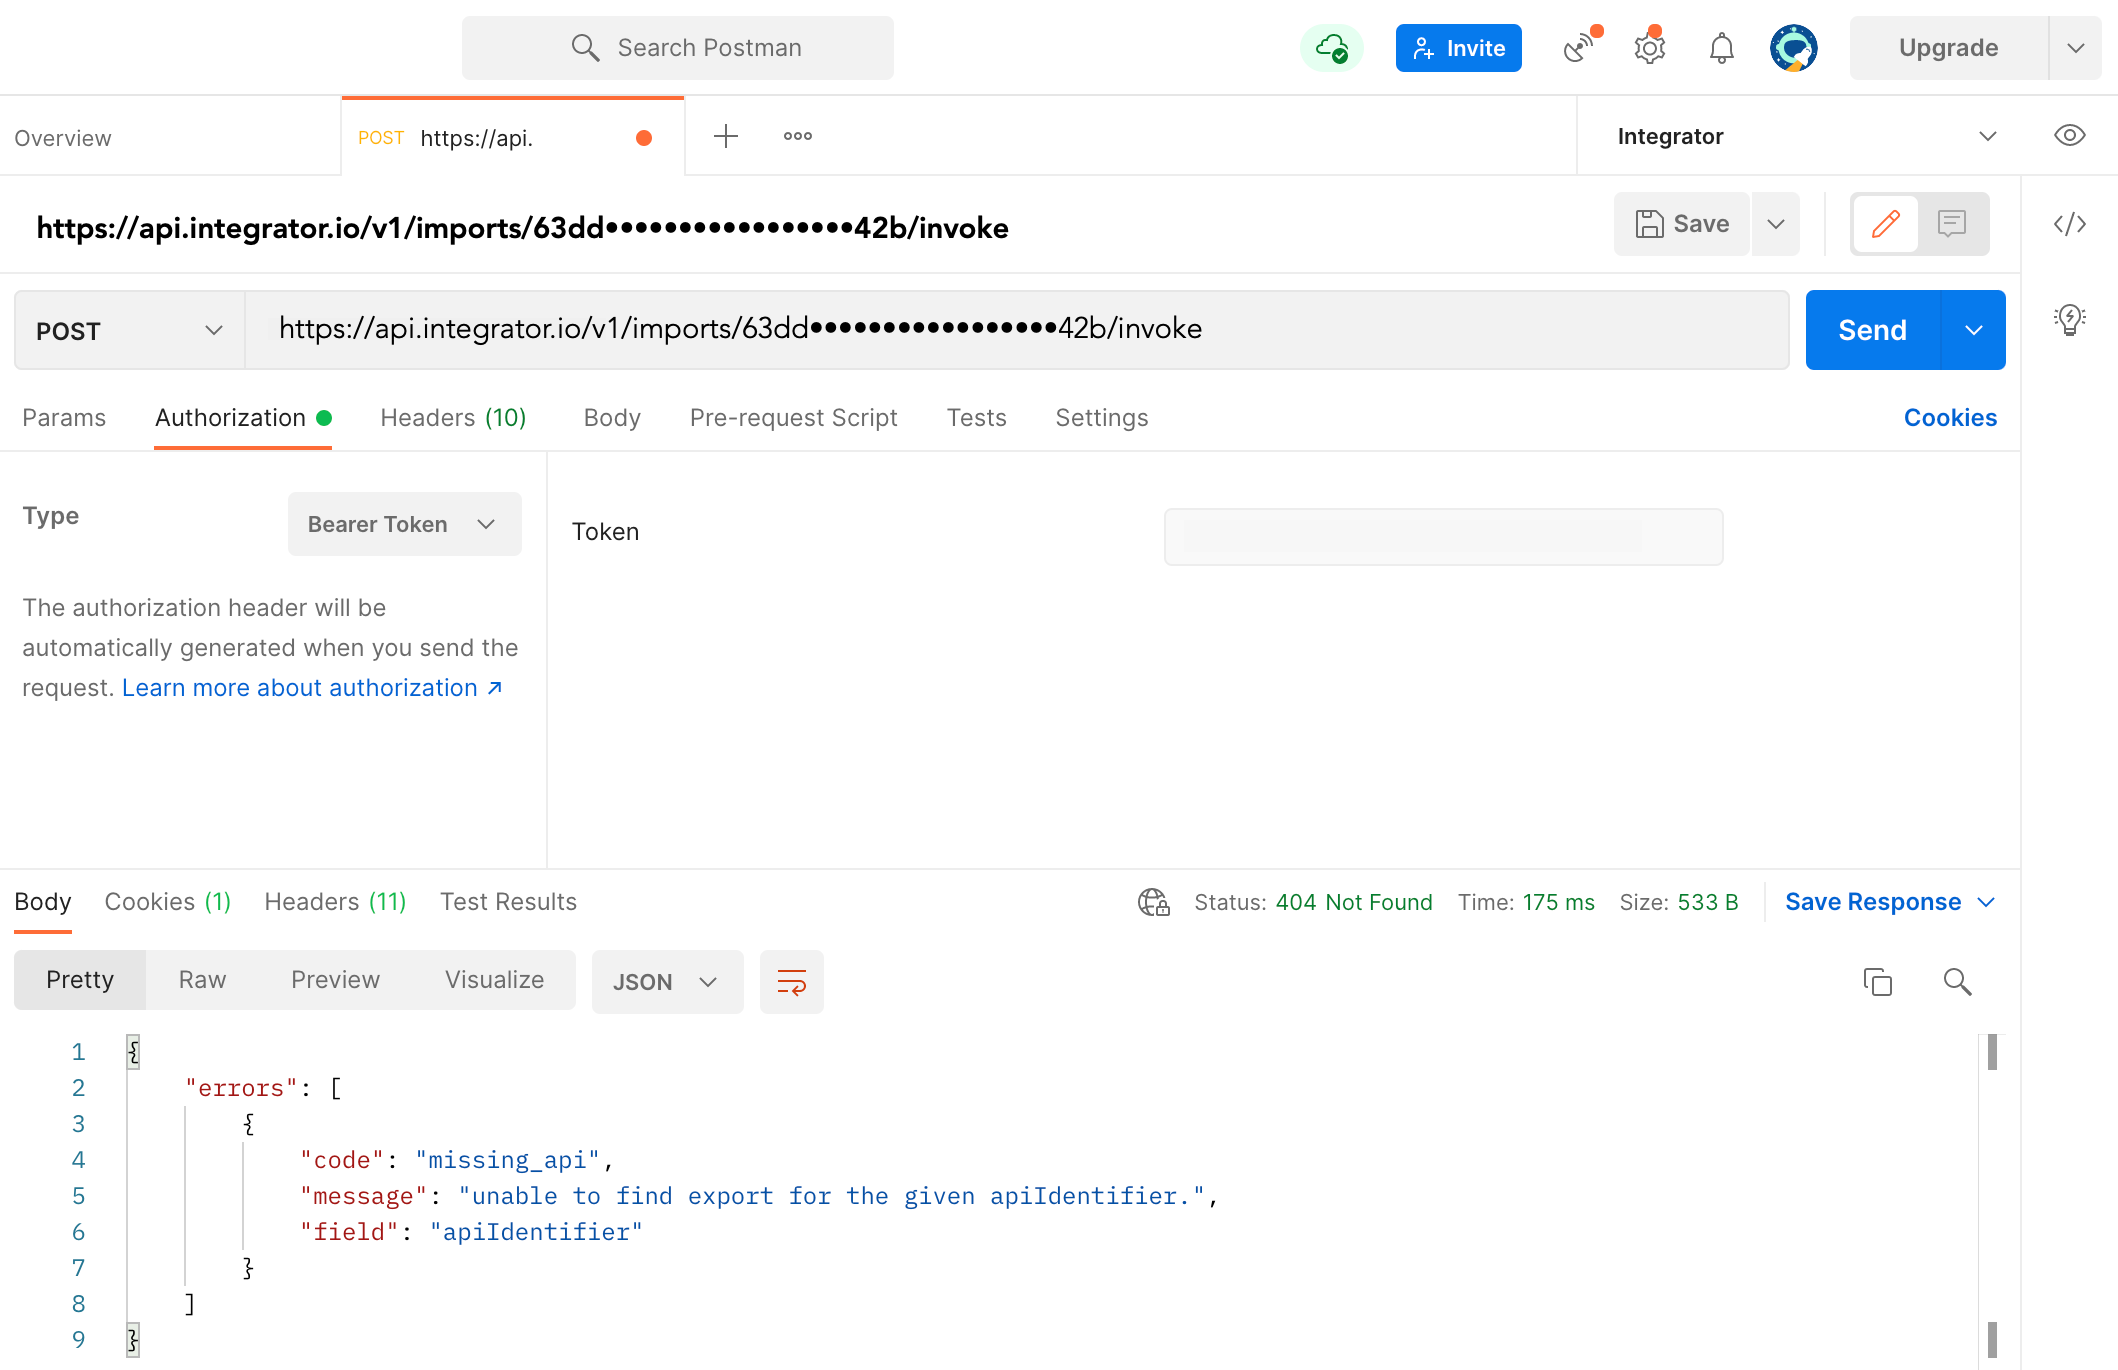Click the "missing_api" value in response
Image resolution: width=2118 pixels, height=1370 pixels.
(507, 1160)
